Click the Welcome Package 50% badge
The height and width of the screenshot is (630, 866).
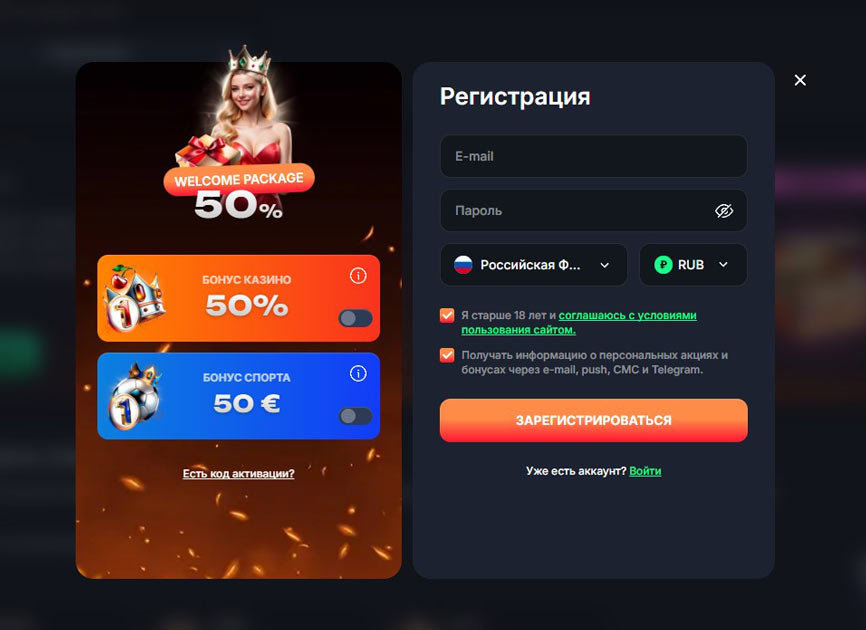239,192
